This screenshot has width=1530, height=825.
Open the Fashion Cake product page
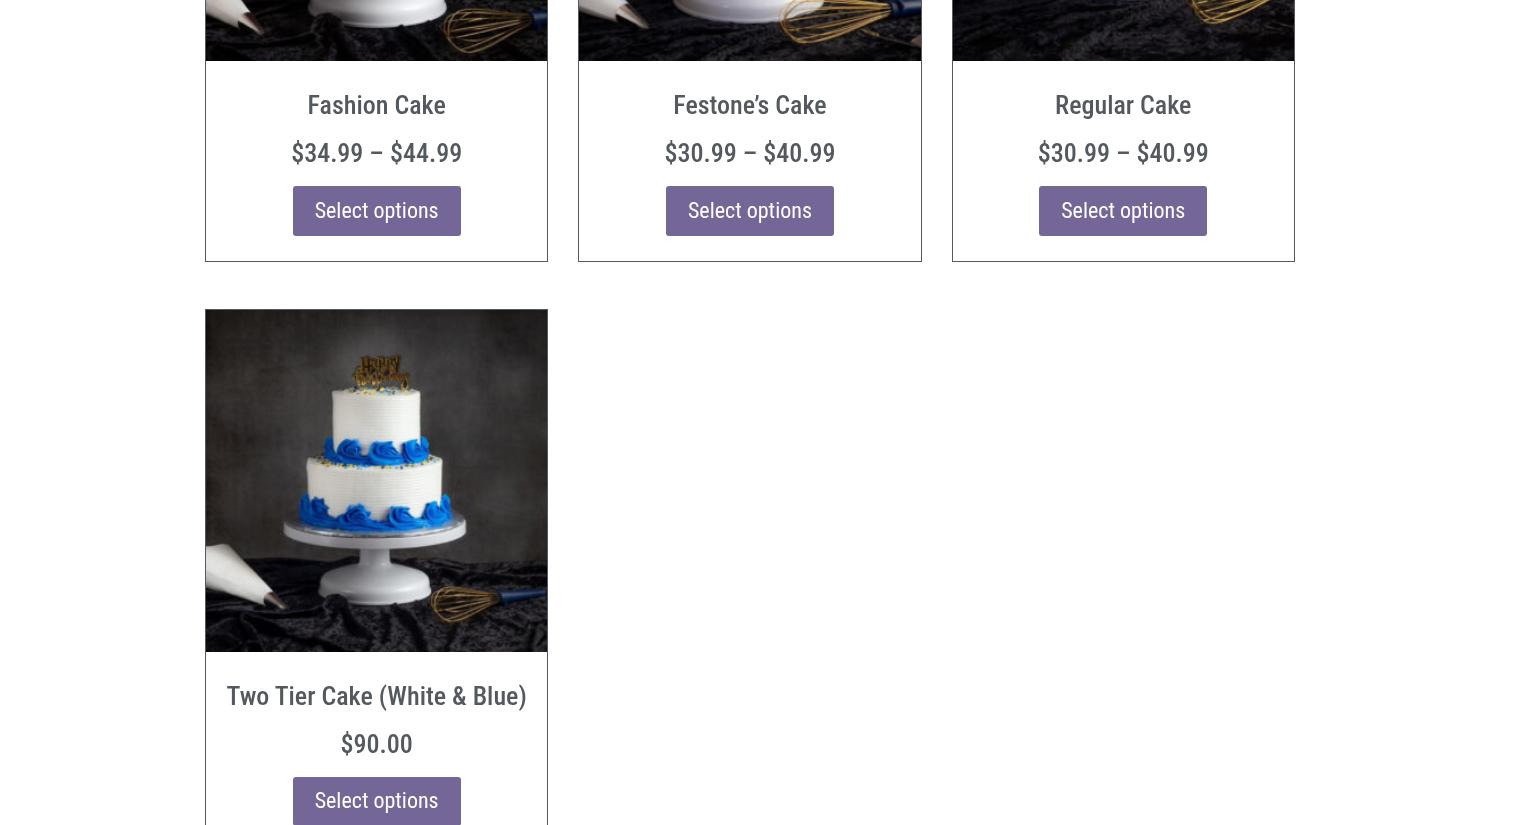[376, 105]
